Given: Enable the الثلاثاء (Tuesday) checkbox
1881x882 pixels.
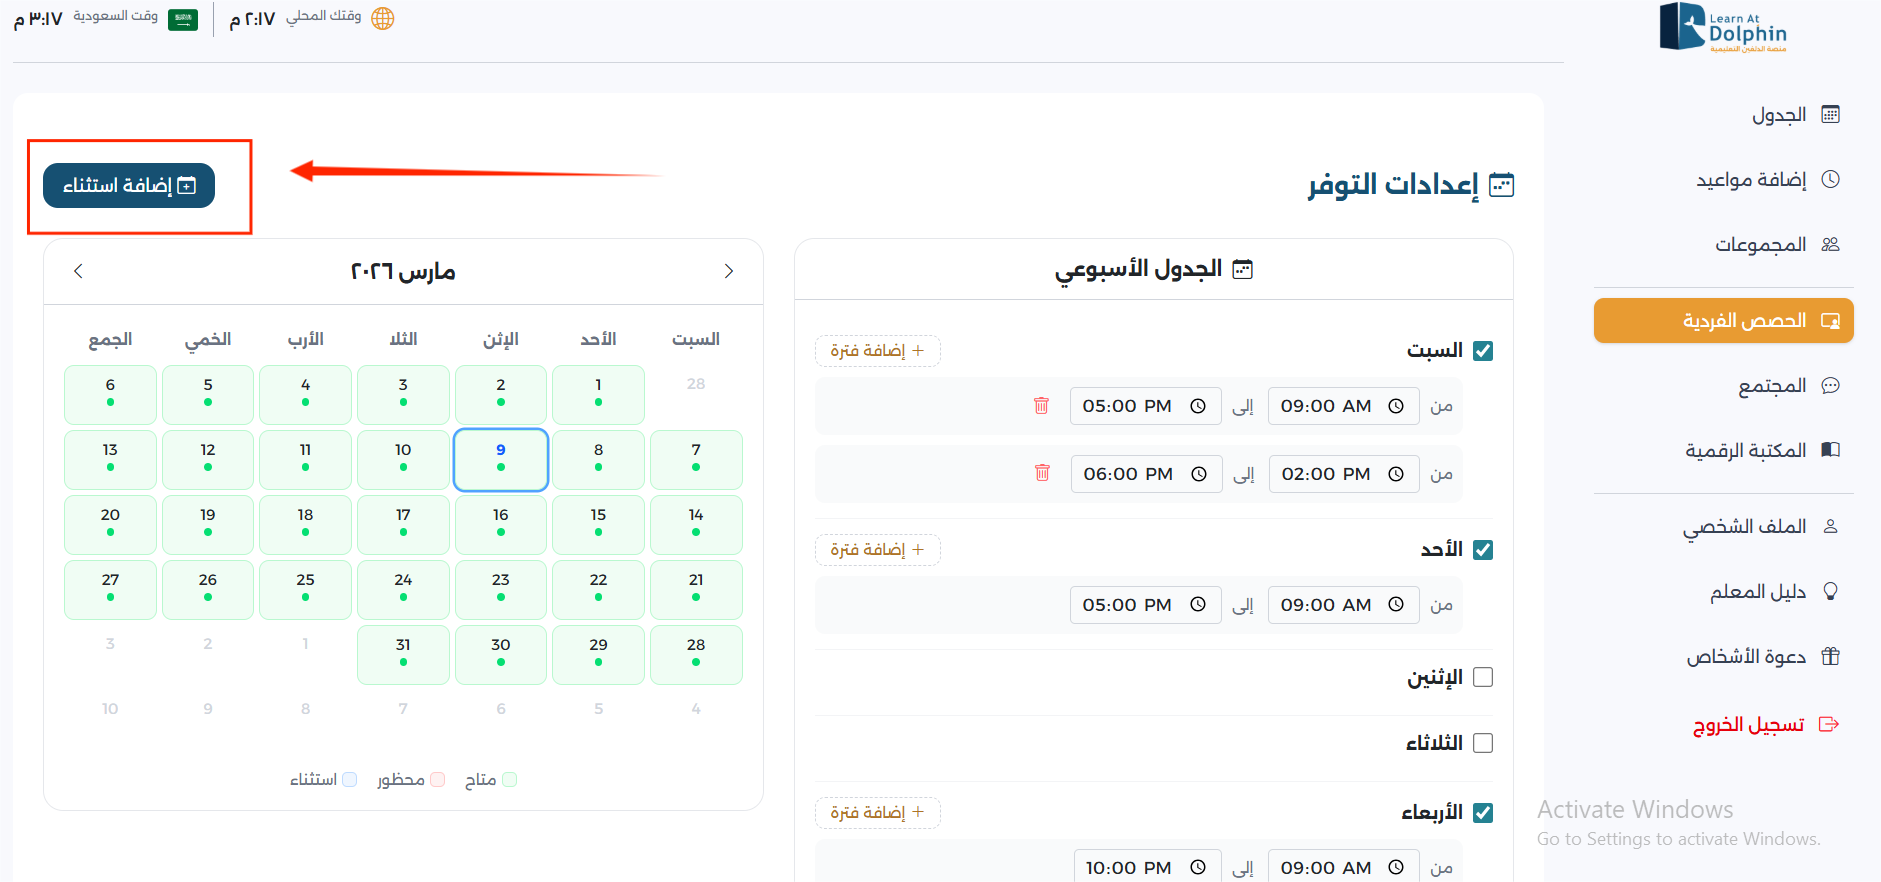Looking at the screenshot, I should click(1483, 743).
